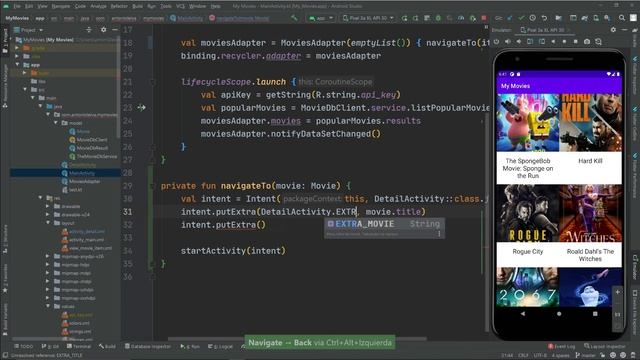Image resolution: width=640 pixels, height=360 pixels.
Task: Collapse the app module tree node
Action: (18, 64)
